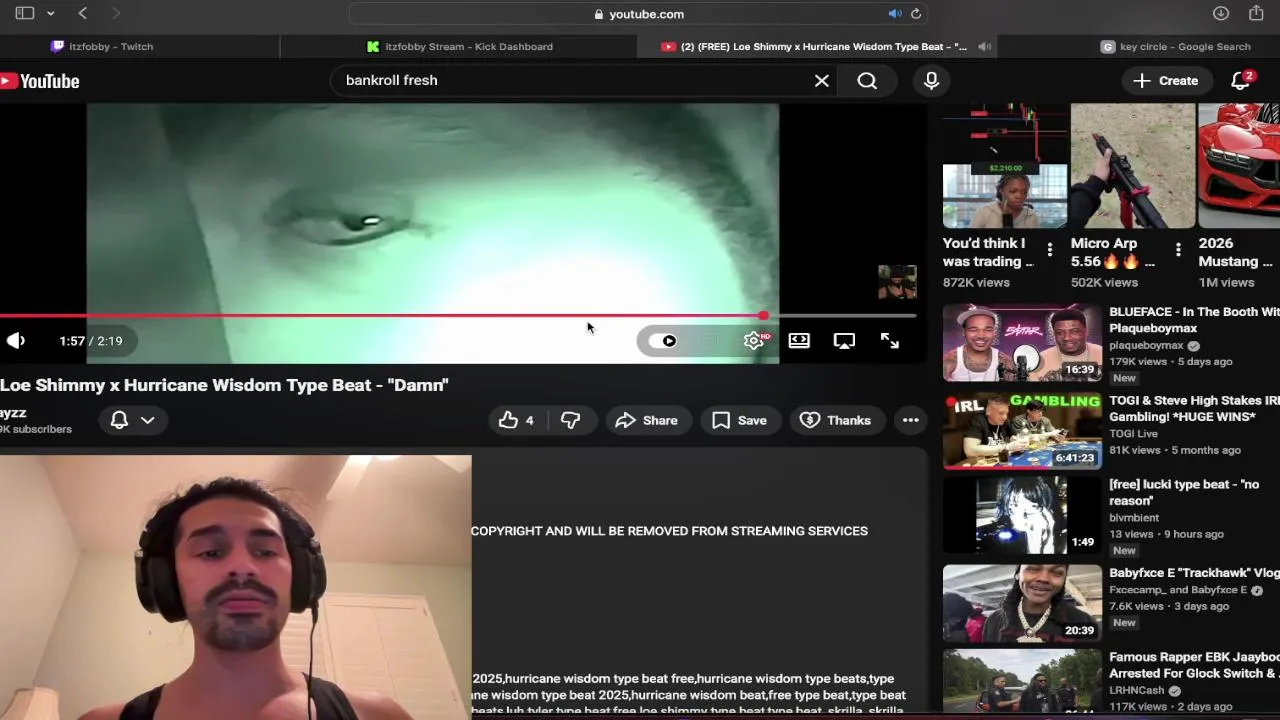Open Famous Rapper EBK Jaaybo arrested video

pyautogui.click(x=1194, y=665)
